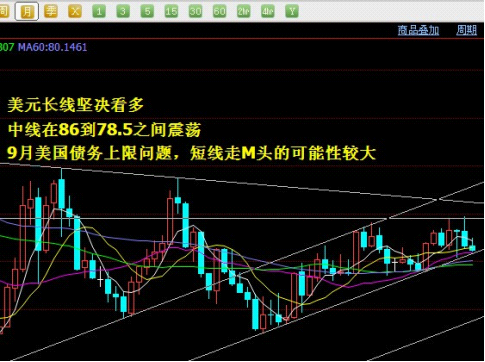The height and width of the screenshot is (362, 485).
Task: Click the orange X period icon
Action: [75, 11]
